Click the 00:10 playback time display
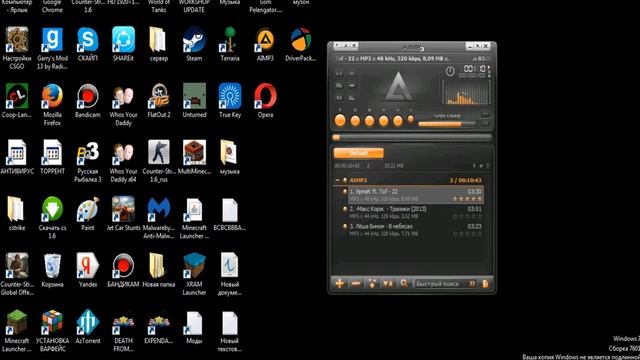 tap(474, 69)
